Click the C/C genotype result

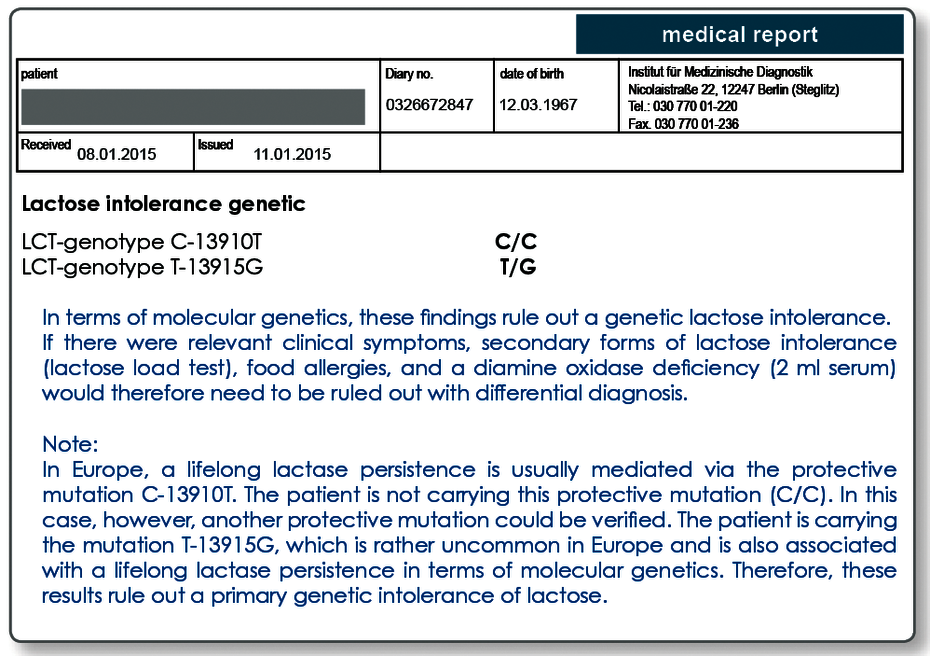coord(515,241)
